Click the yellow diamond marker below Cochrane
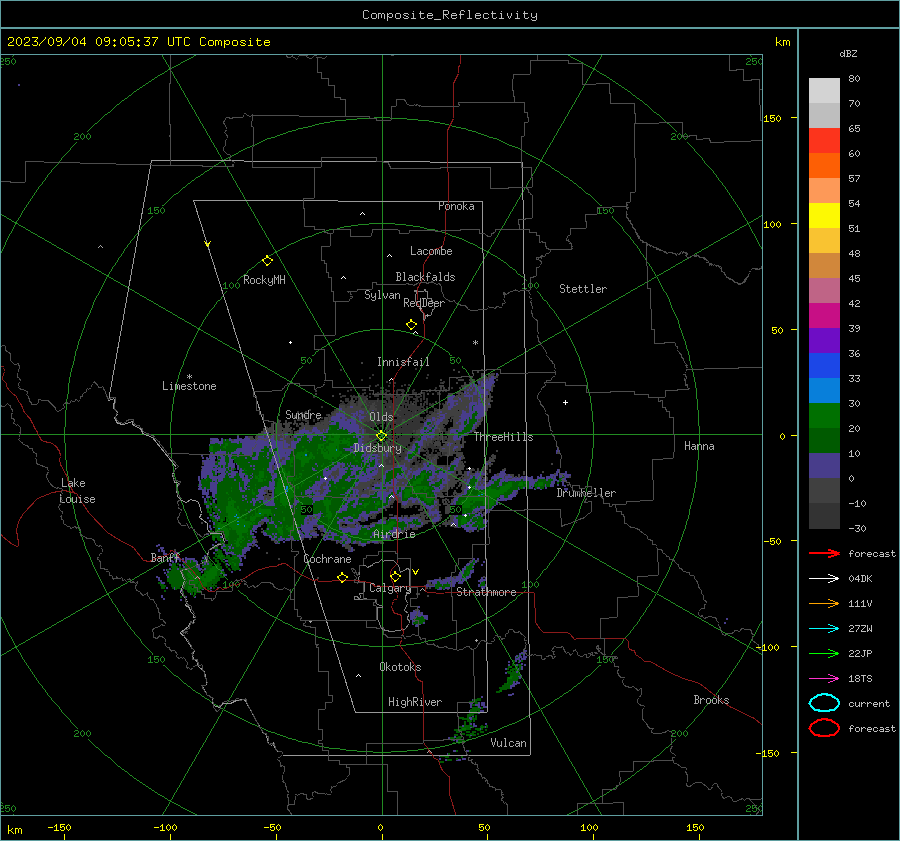The image size is (900, 841). [342, 578]
